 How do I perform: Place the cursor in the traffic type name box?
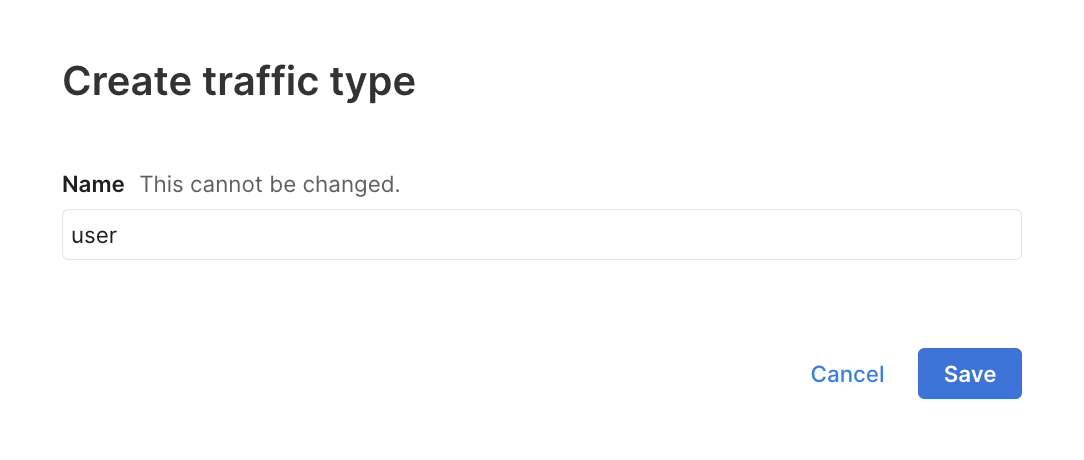[x=541, y=235]
